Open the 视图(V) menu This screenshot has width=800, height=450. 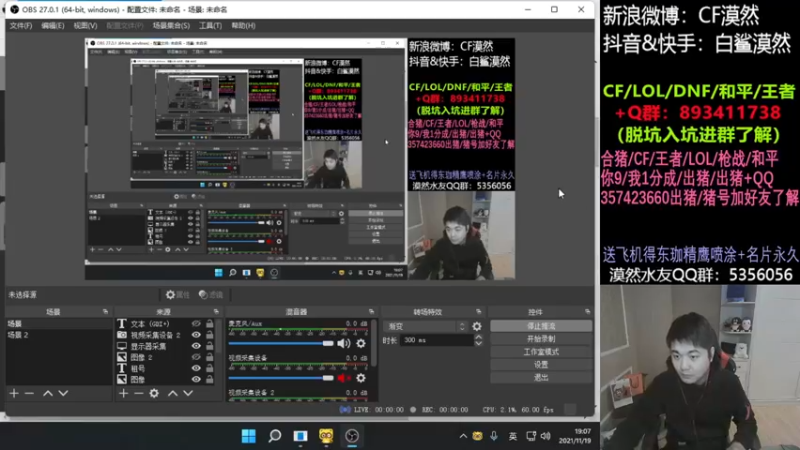tap(85, 26)
